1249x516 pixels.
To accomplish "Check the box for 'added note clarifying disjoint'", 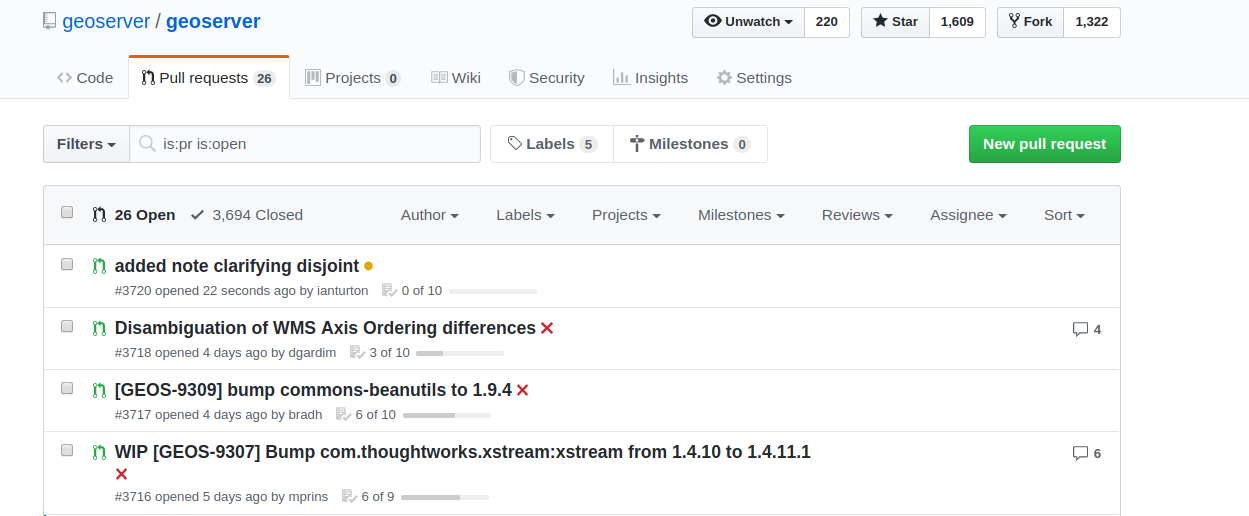I will click(67, 264).
